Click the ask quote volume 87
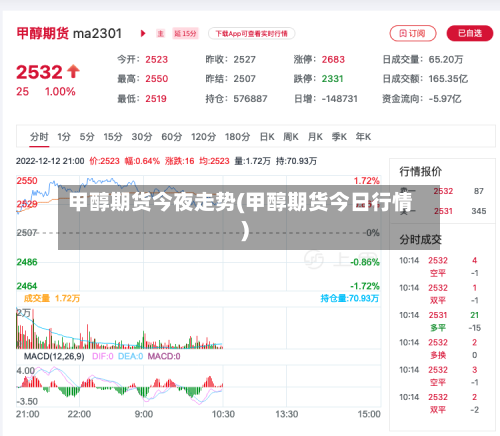The width and height of the screenshot is (500, 436). pos(479,191)
